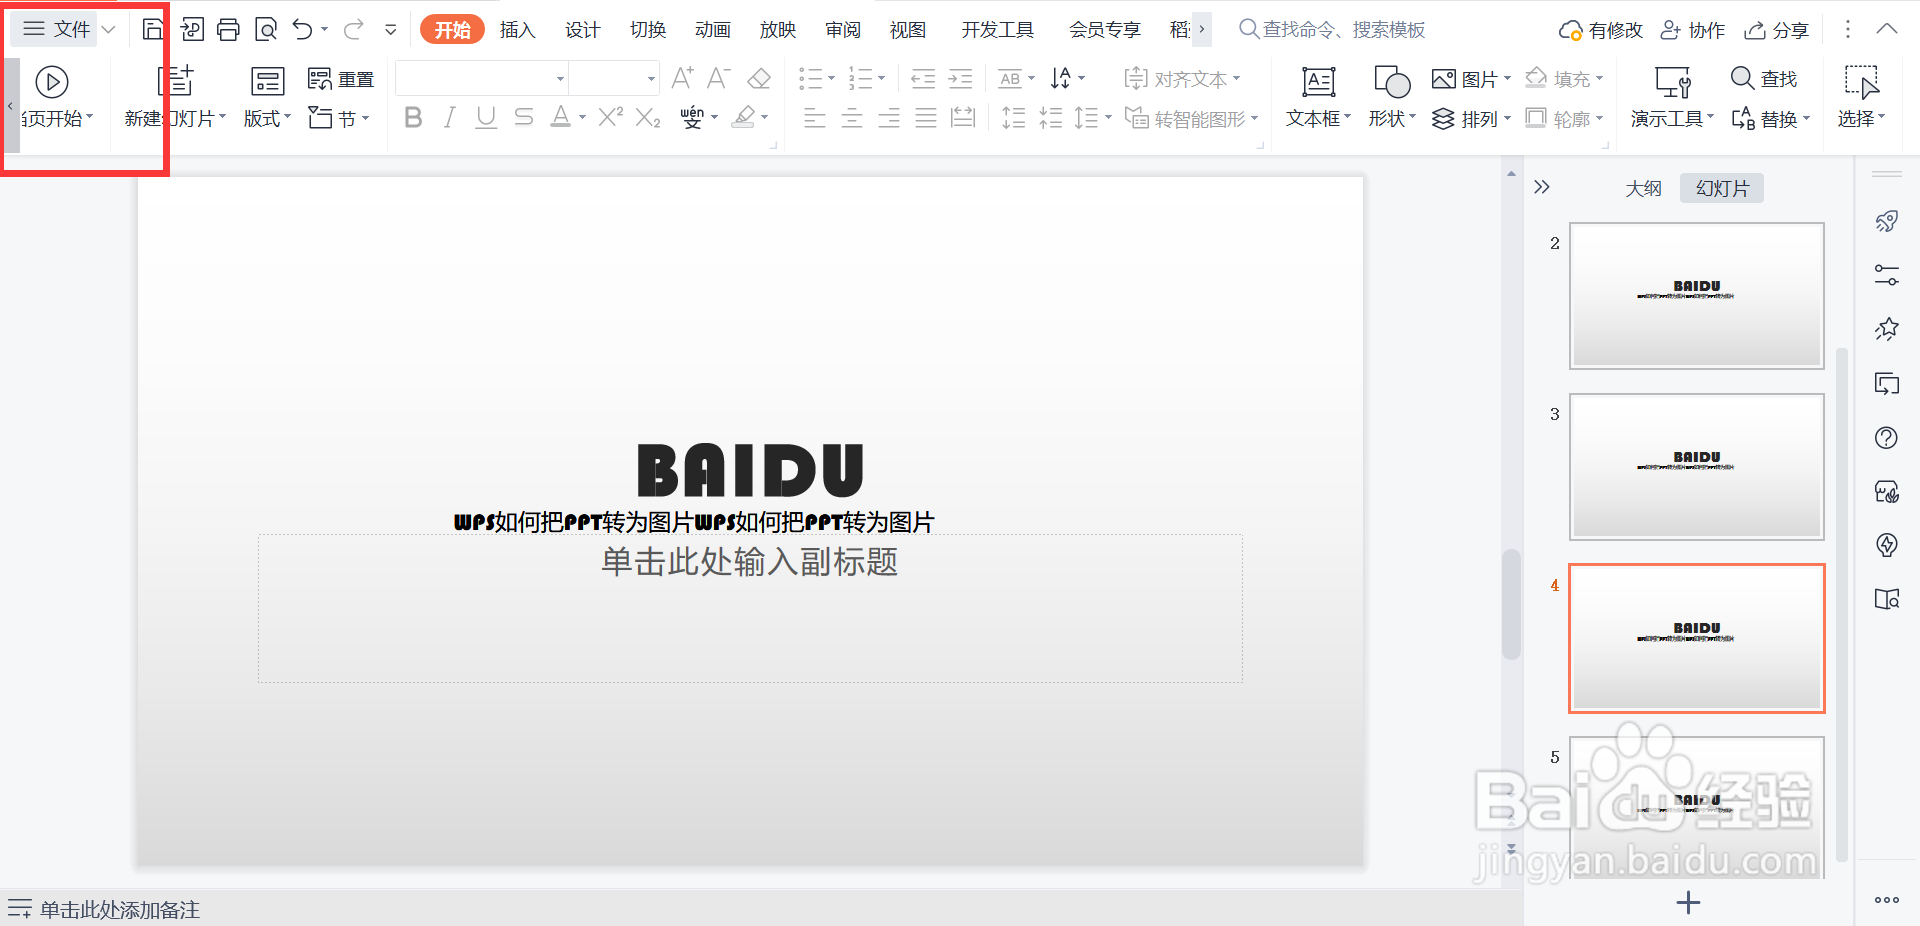The image size is (1920, 926).
Task: Toggle Strikethrough formatting
Action: point(523,118)
